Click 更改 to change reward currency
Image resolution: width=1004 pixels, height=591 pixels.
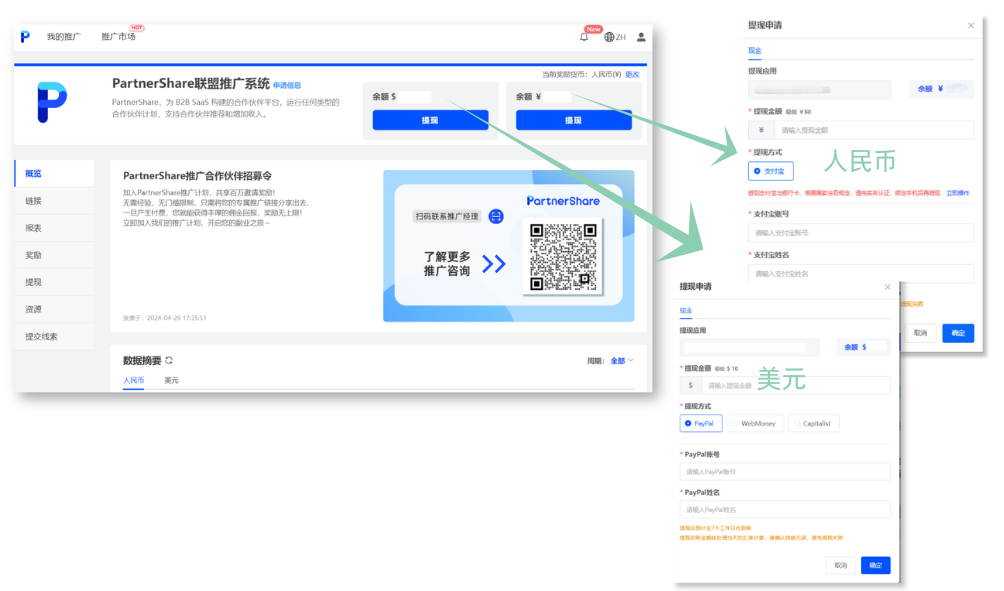pos(632,74)
